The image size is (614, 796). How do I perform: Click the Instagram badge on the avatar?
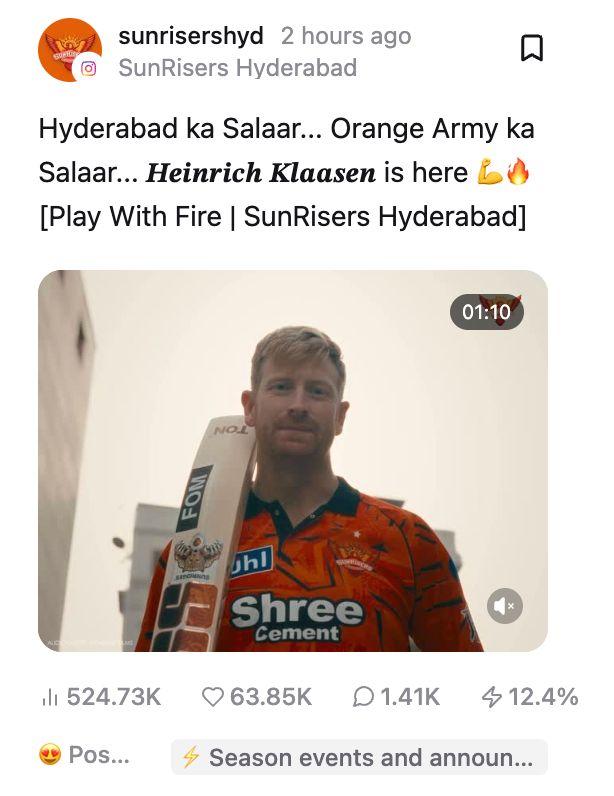(89, 68)
